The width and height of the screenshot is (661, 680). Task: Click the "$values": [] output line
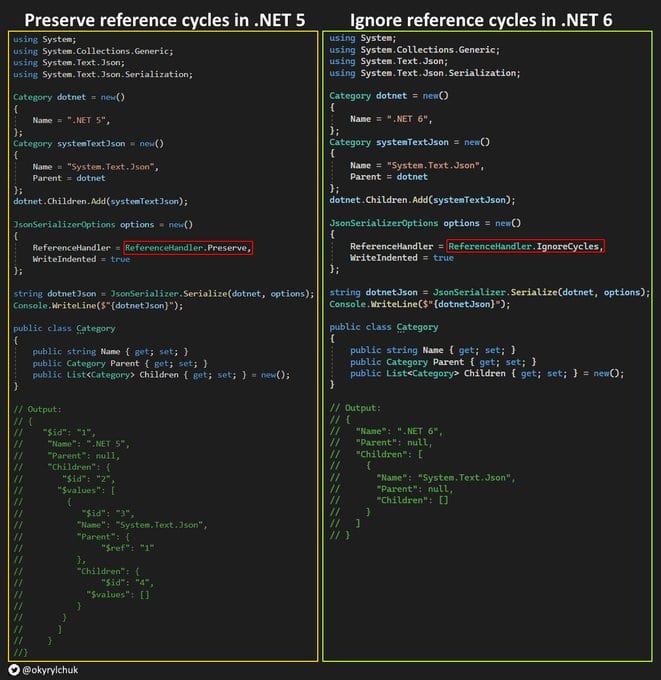(118, 595)
